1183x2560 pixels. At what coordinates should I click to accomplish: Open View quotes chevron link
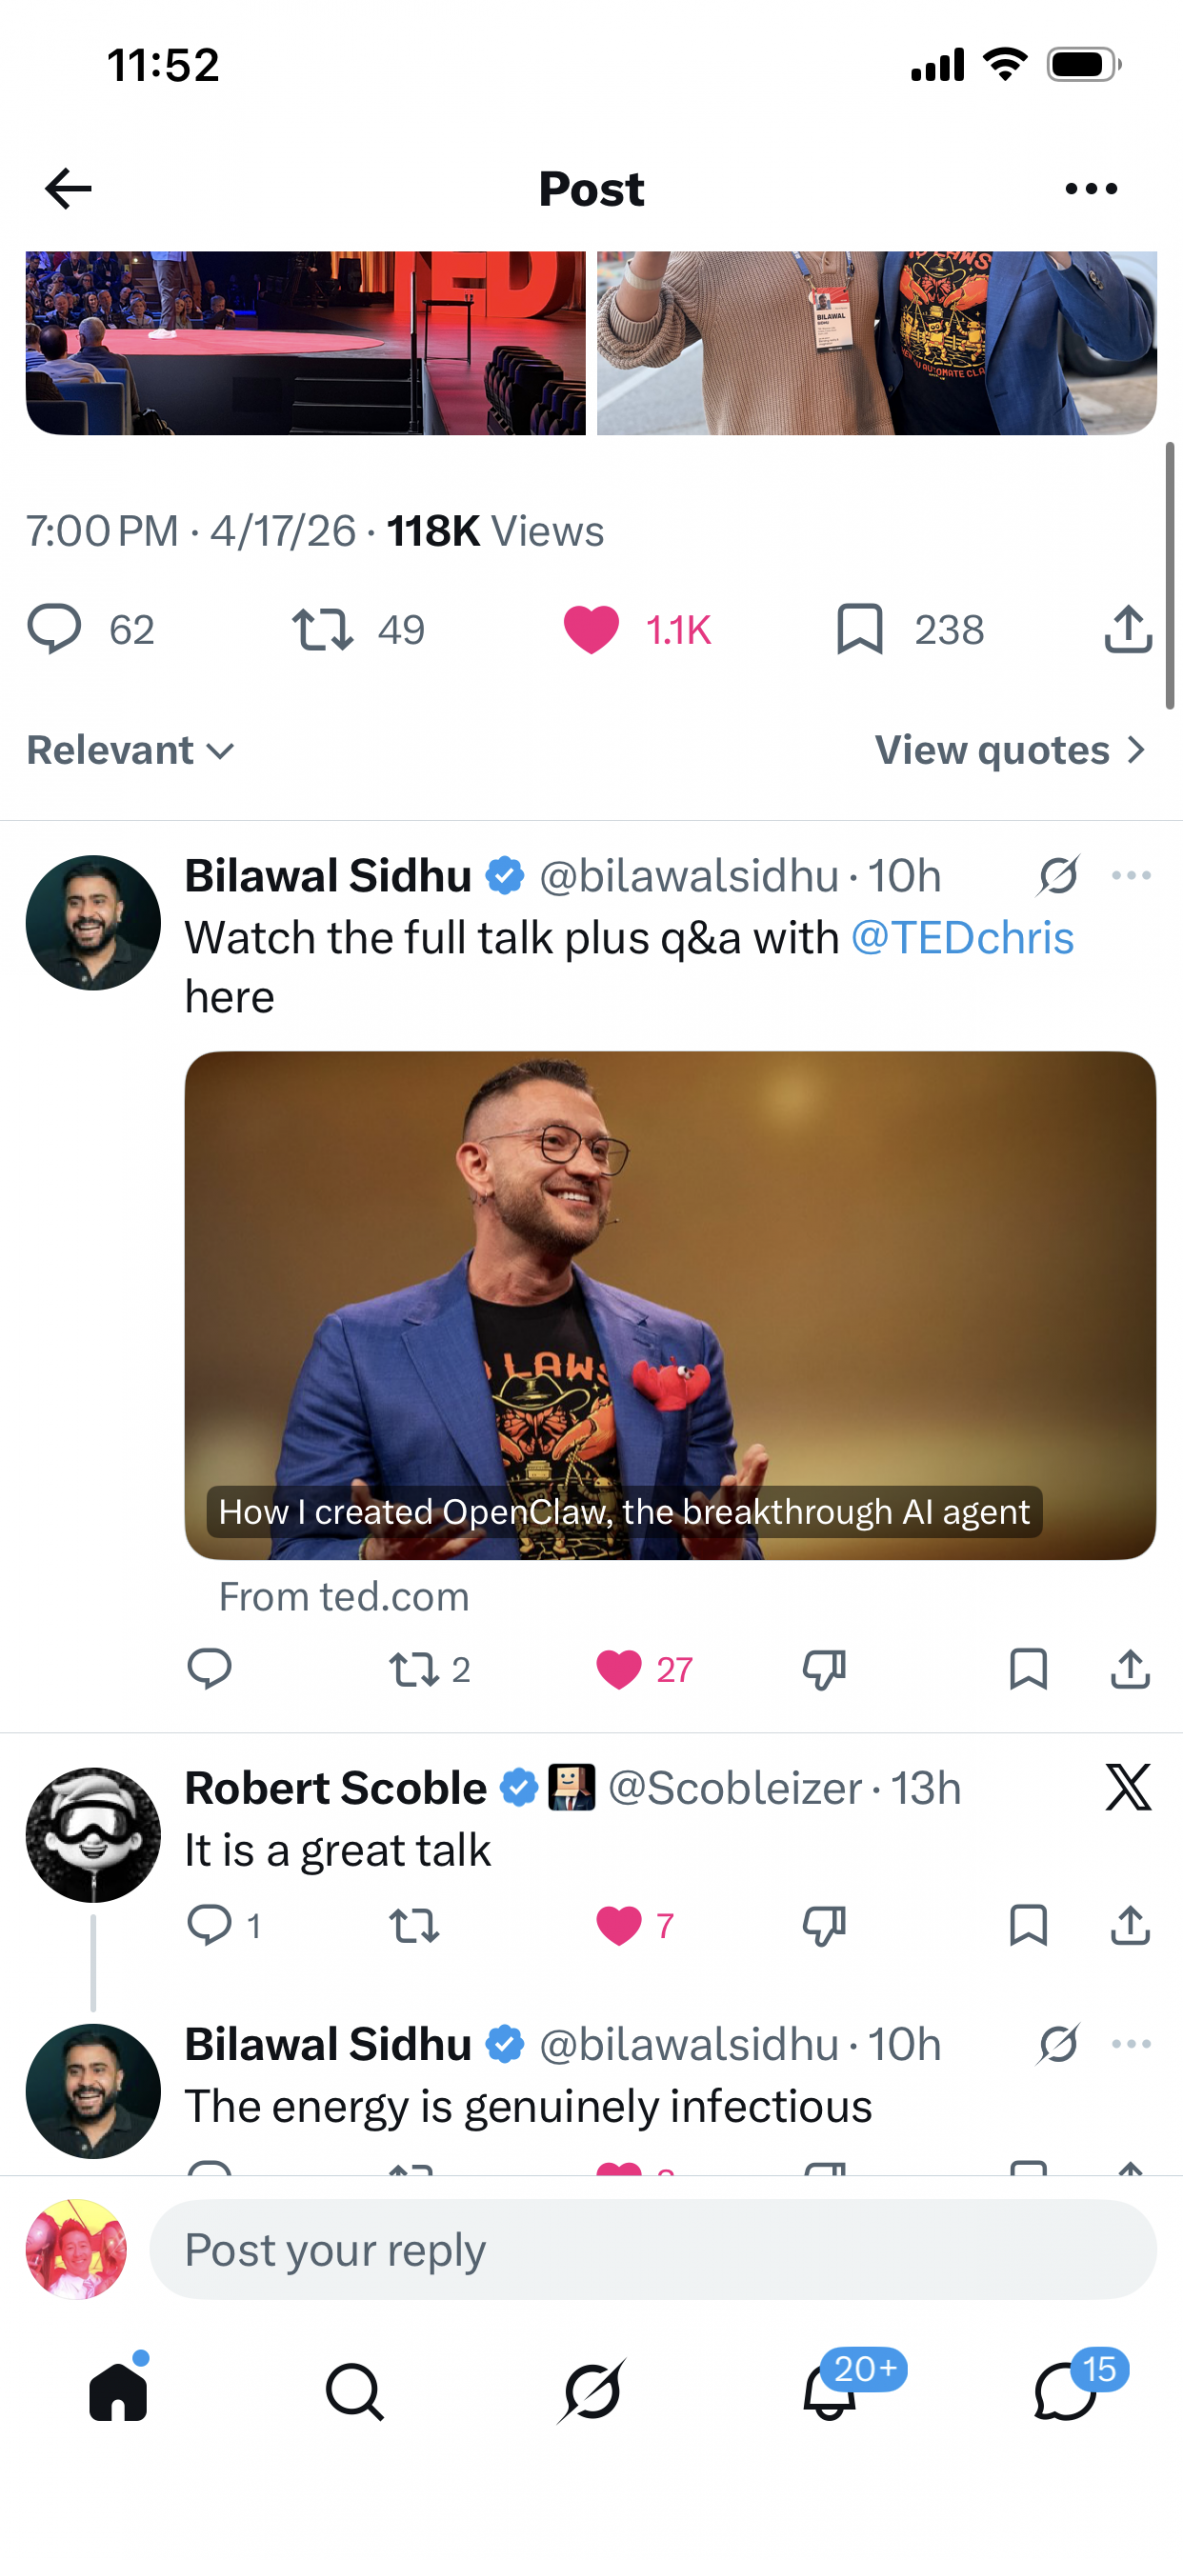[x=1008, y=750]
